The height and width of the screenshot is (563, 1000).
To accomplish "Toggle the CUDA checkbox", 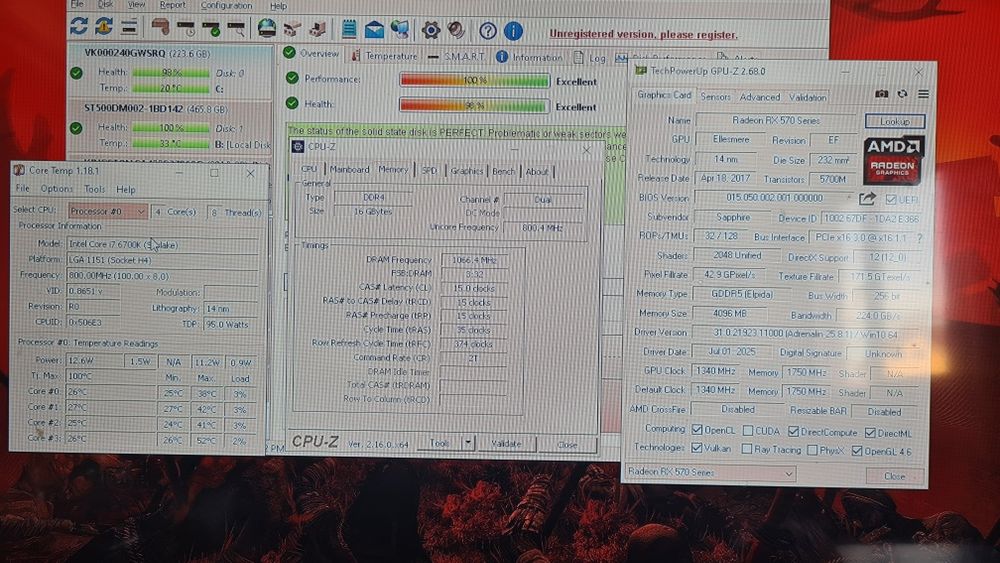I will [x=748, y=430].
